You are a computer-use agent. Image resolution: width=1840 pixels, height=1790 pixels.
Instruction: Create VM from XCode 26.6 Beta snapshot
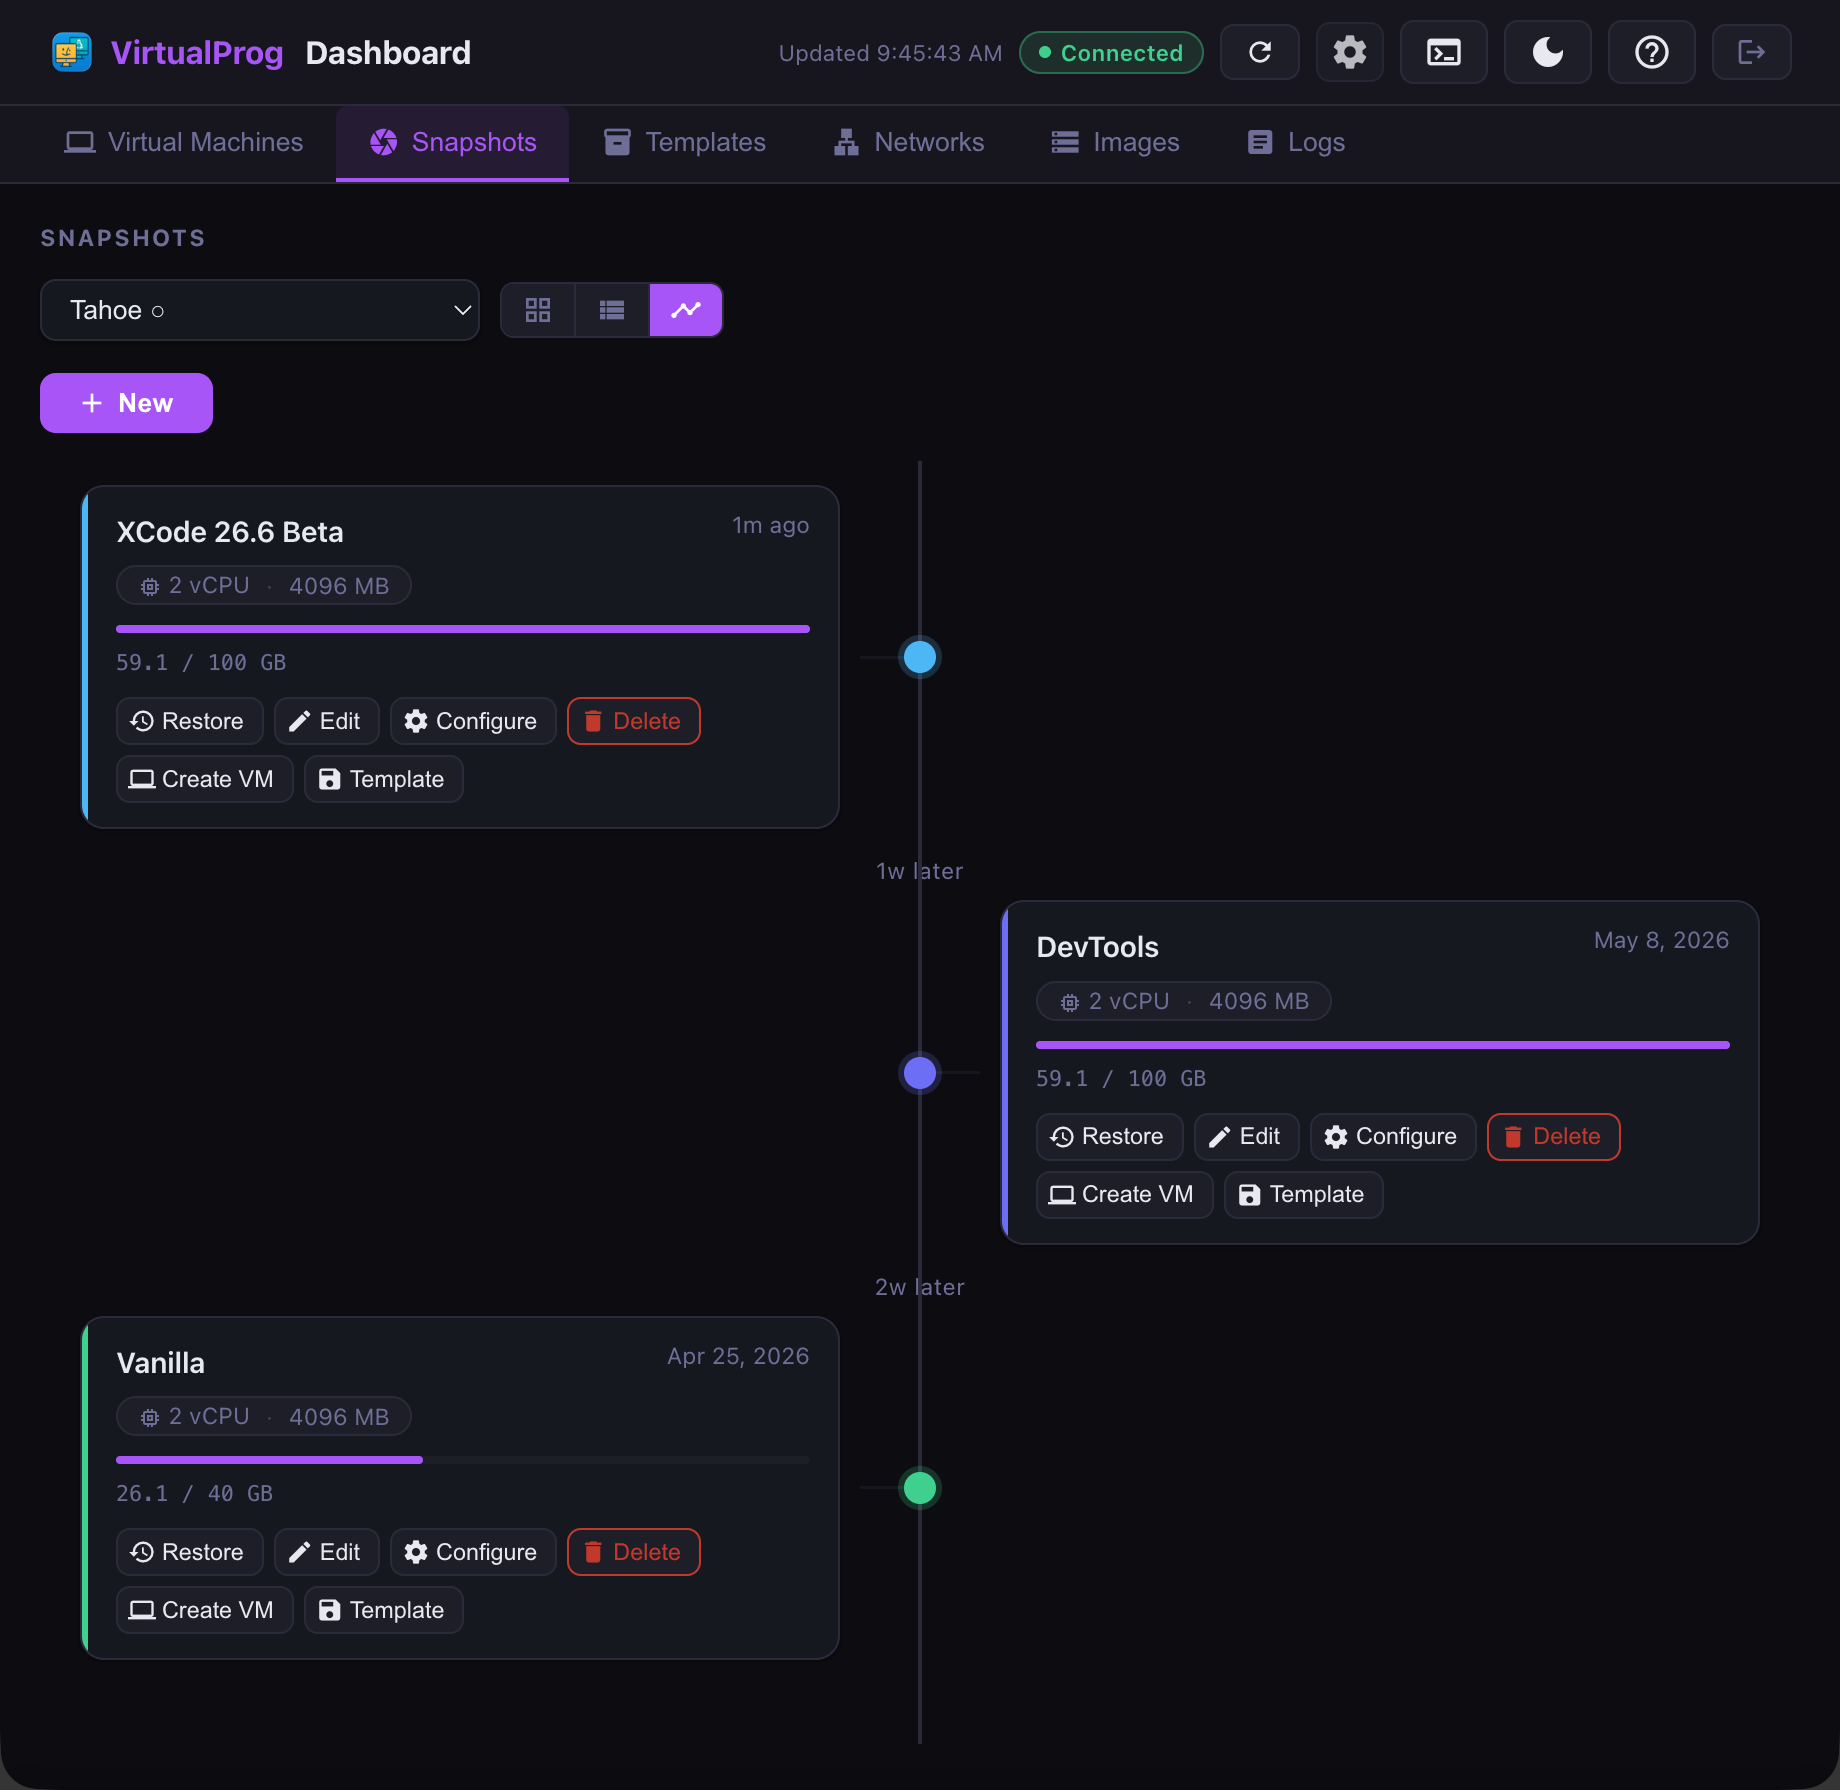204,779
